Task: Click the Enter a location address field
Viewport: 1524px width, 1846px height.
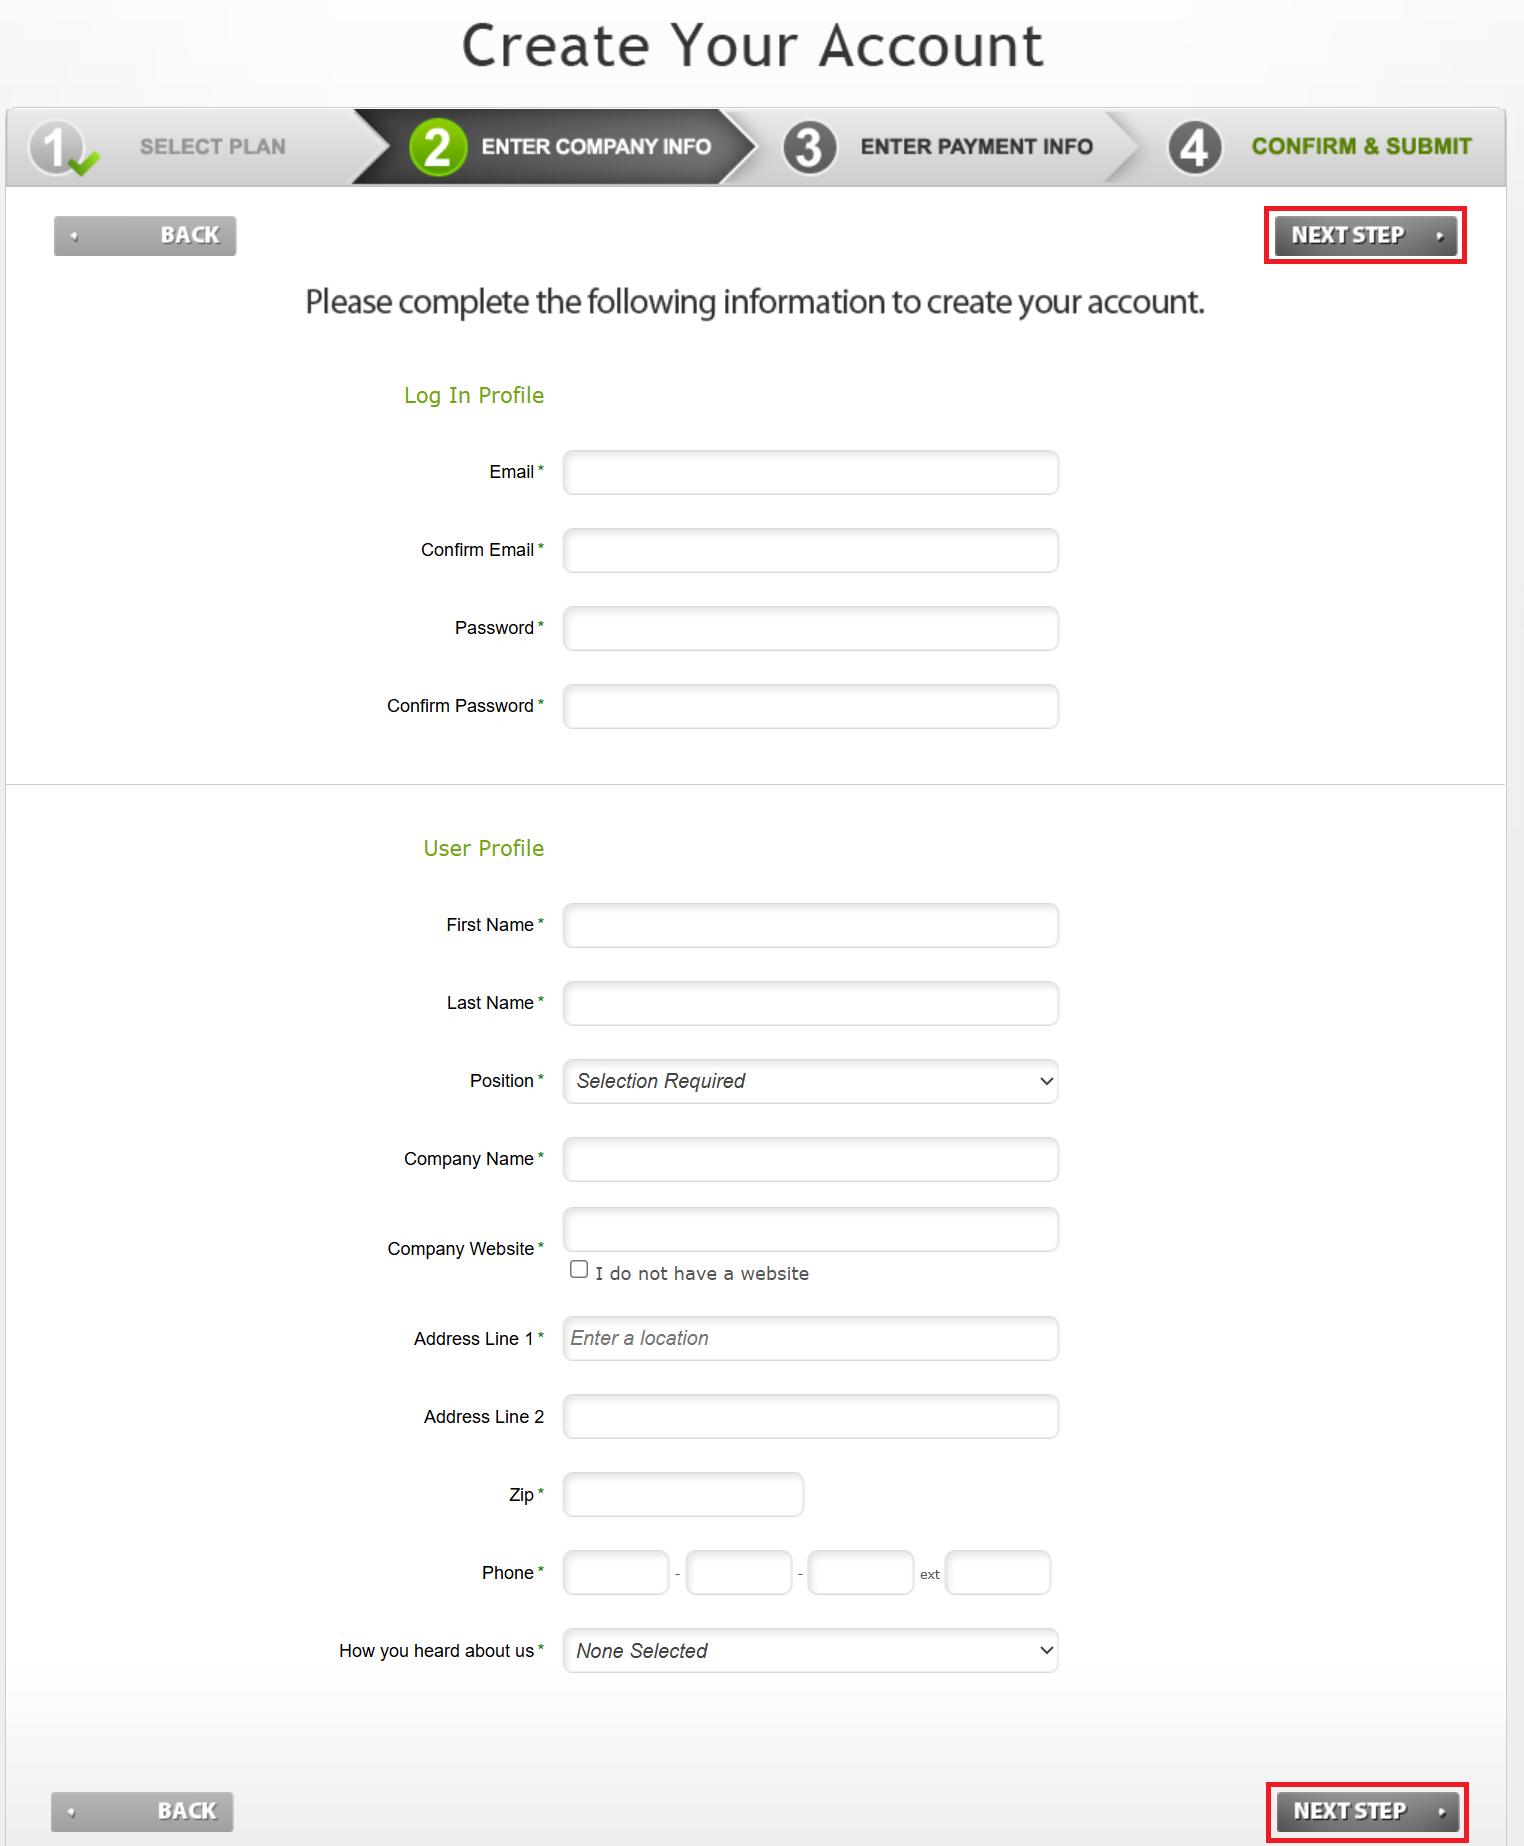Action: [810, 1338]
